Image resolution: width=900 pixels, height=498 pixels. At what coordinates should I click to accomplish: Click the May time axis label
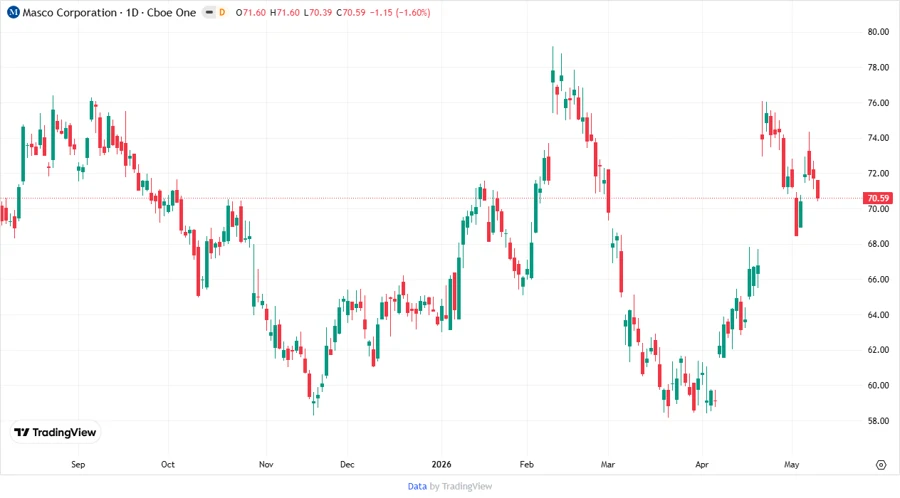click(x=792, y=464)
